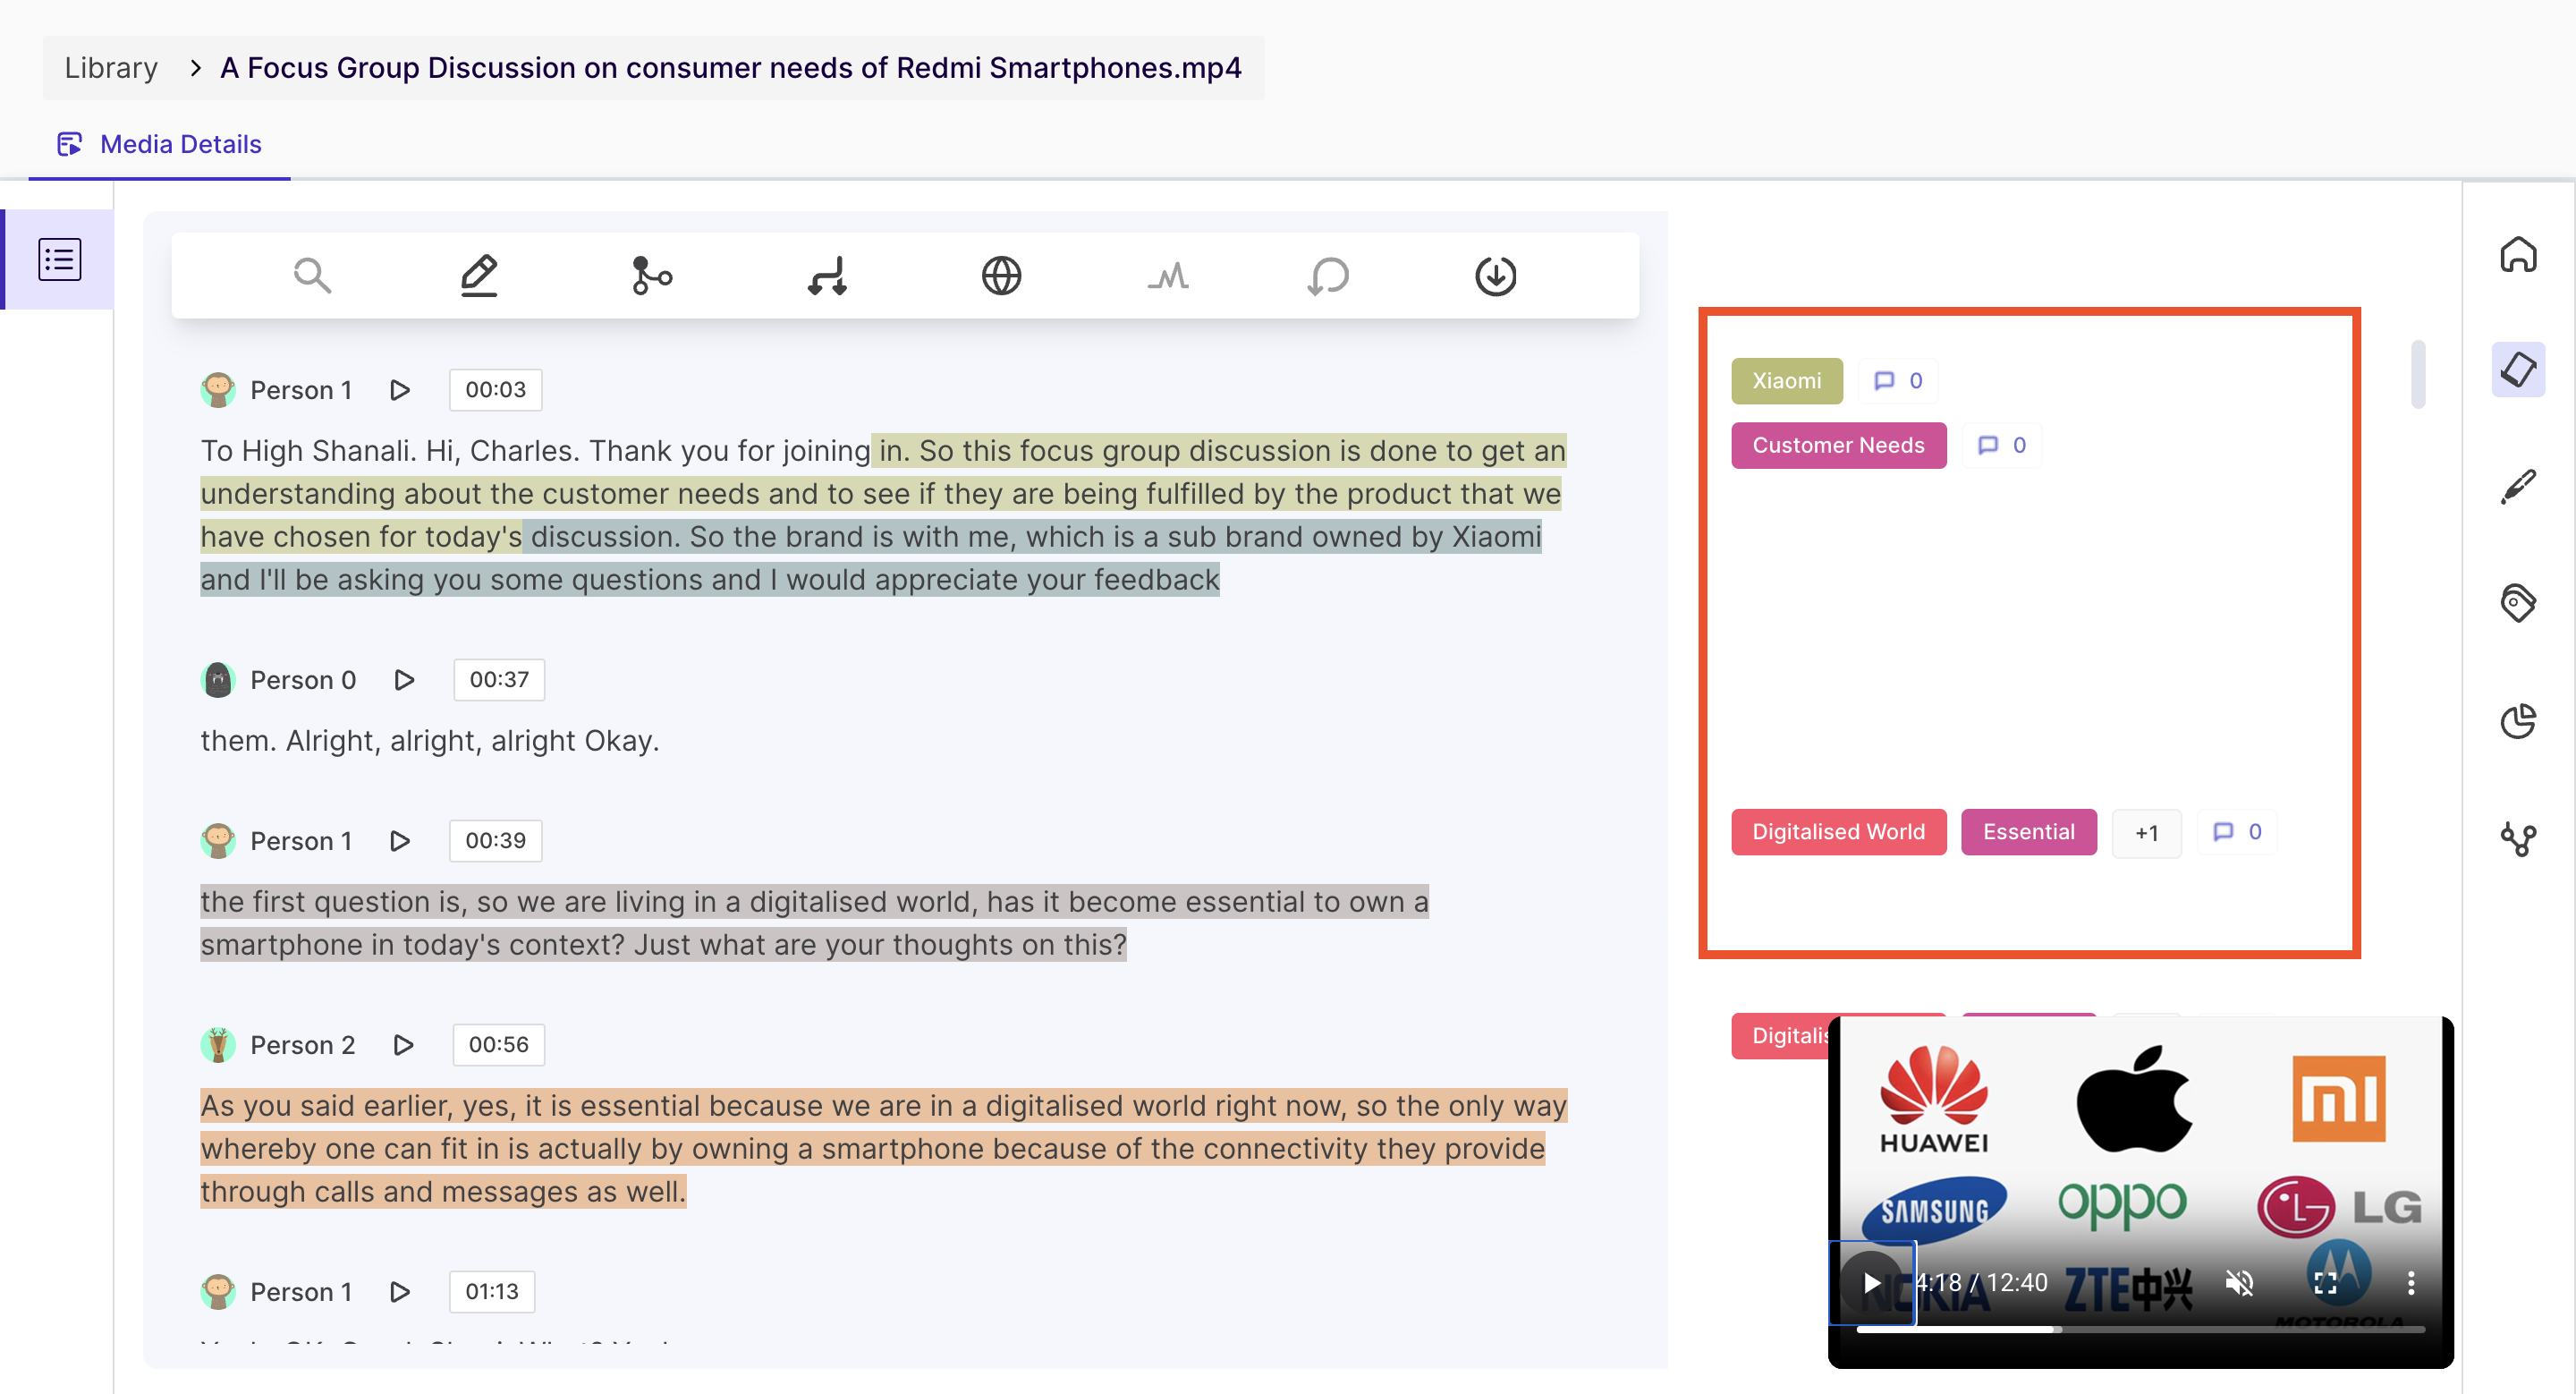Click Person 1 avatar at 00:03
Image resolution: width=2576 pixels, height=1394 pixels.
pos(217,390)
